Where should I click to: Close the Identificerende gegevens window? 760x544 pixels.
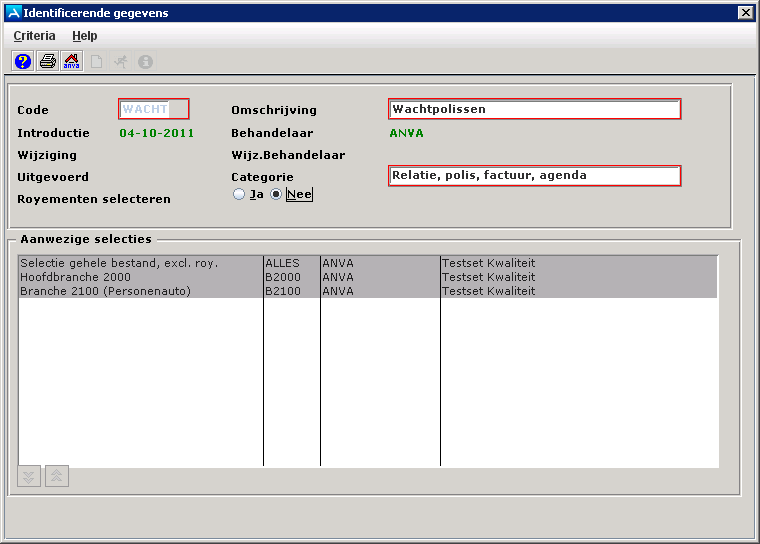[x=745, y=13]
